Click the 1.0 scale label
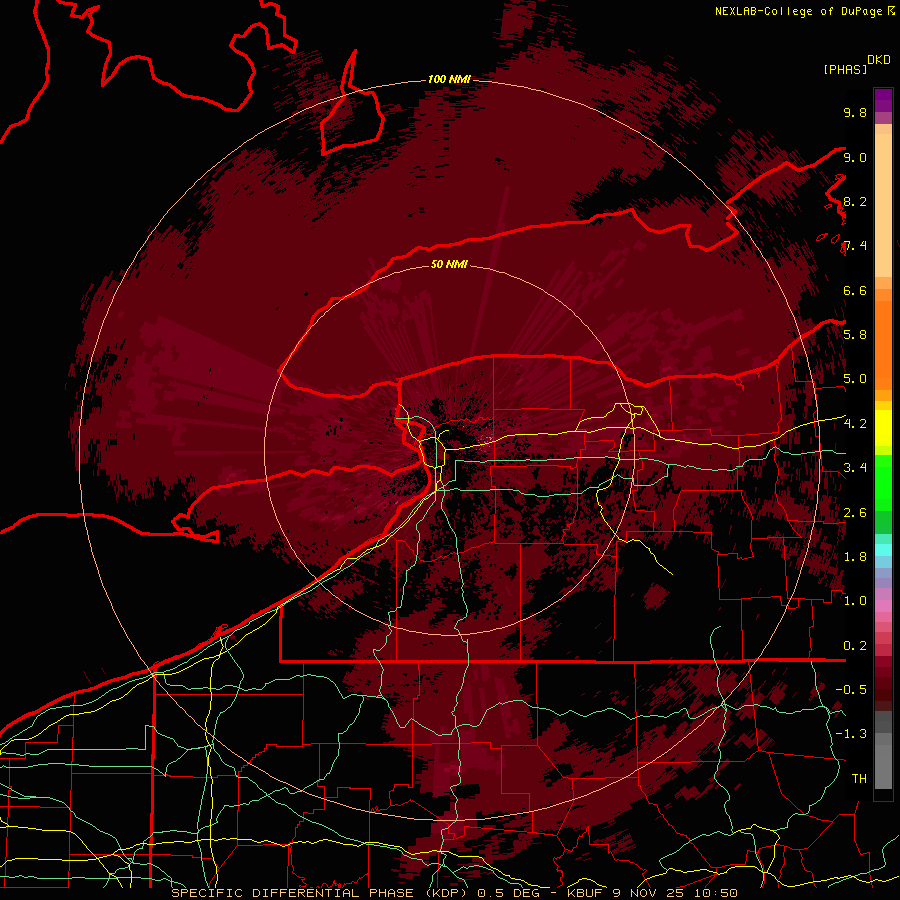This screenshot has width=900, height=900. tap(855, 600)
